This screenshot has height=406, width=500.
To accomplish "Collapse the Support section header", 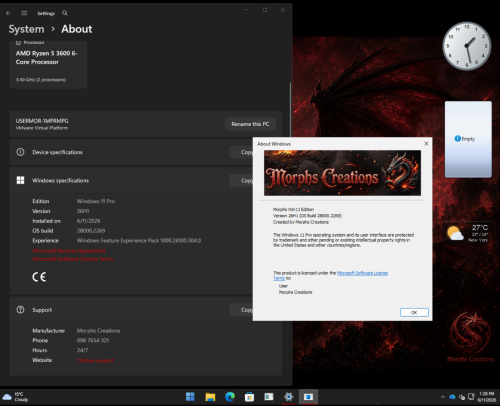I will pos(131,310).
